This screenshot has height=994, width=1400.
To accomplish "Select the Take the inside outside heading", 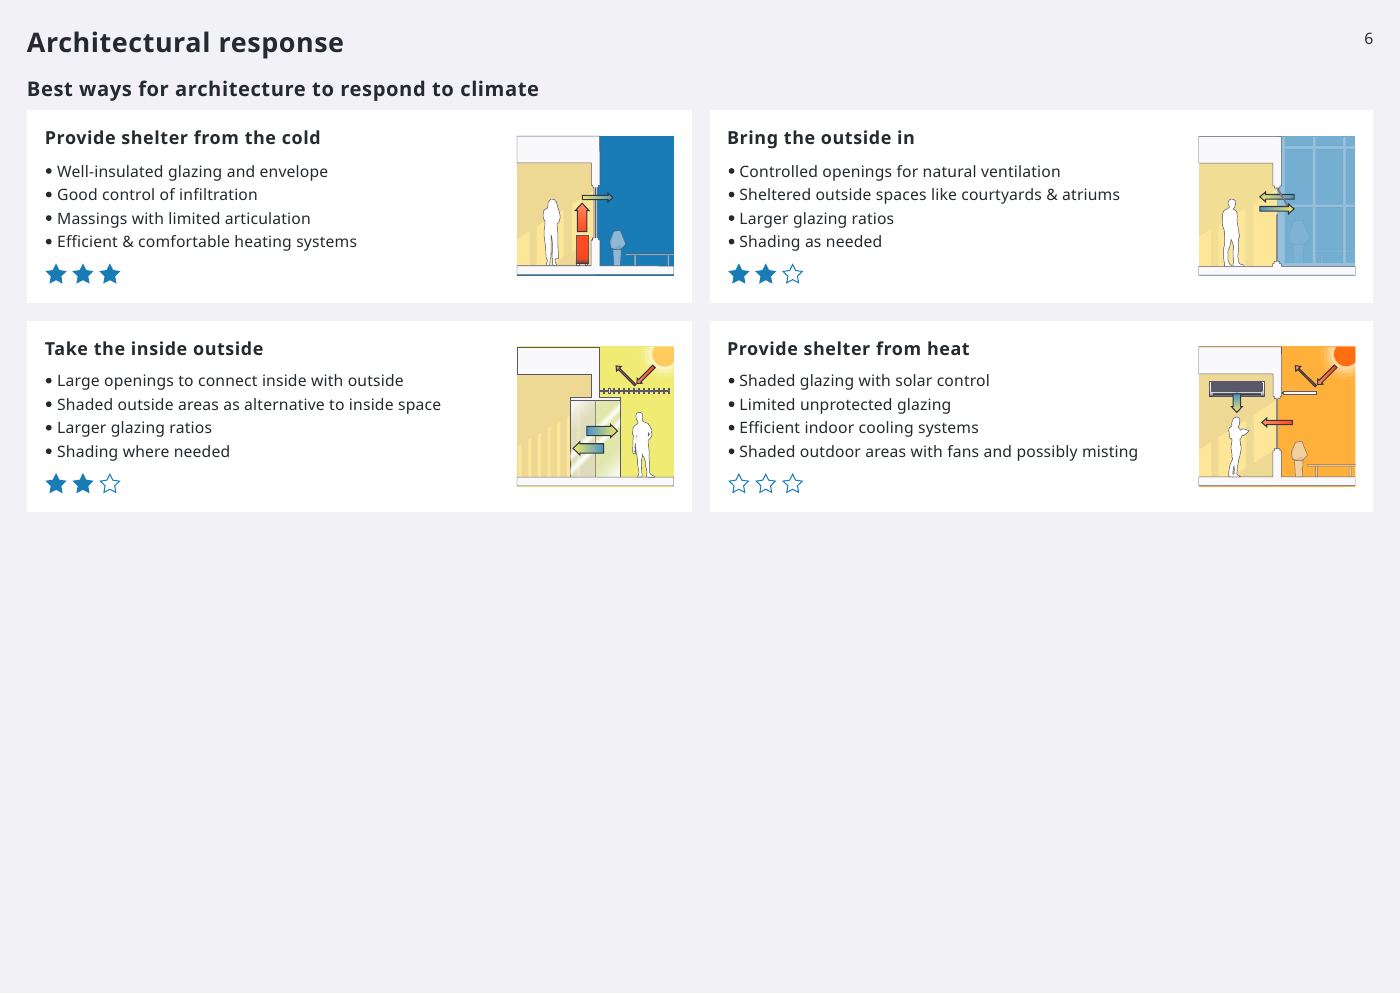I will [154, 349].
